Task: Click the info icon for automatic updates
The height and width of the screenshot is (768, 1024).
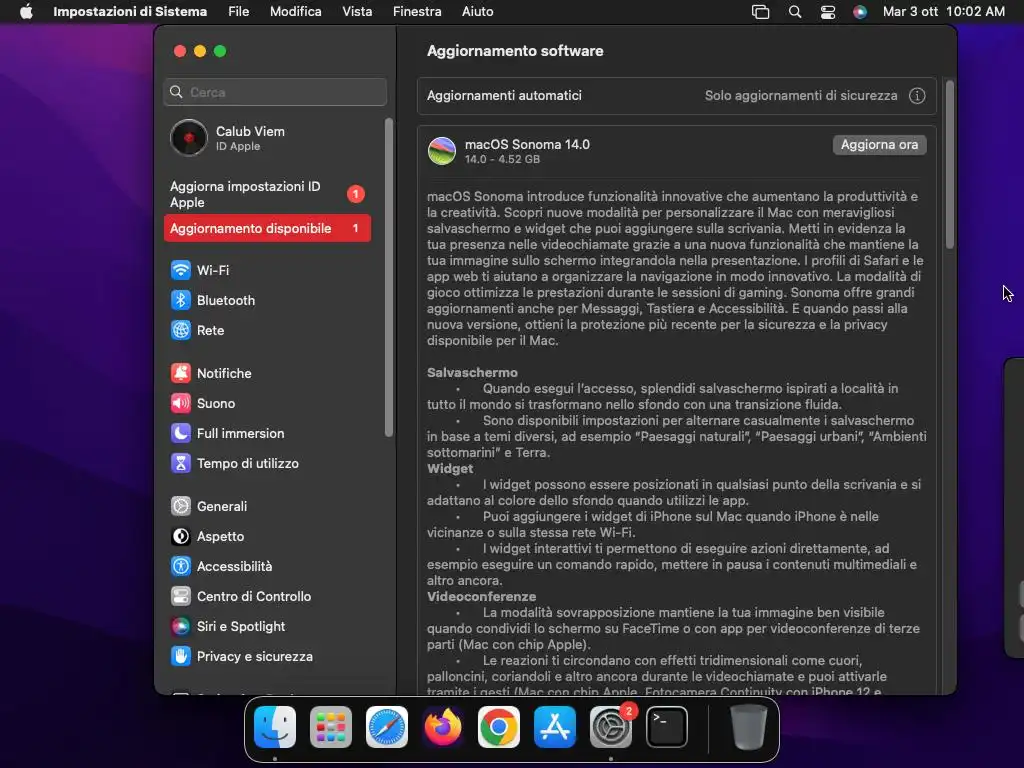Action: coord(917,96)
